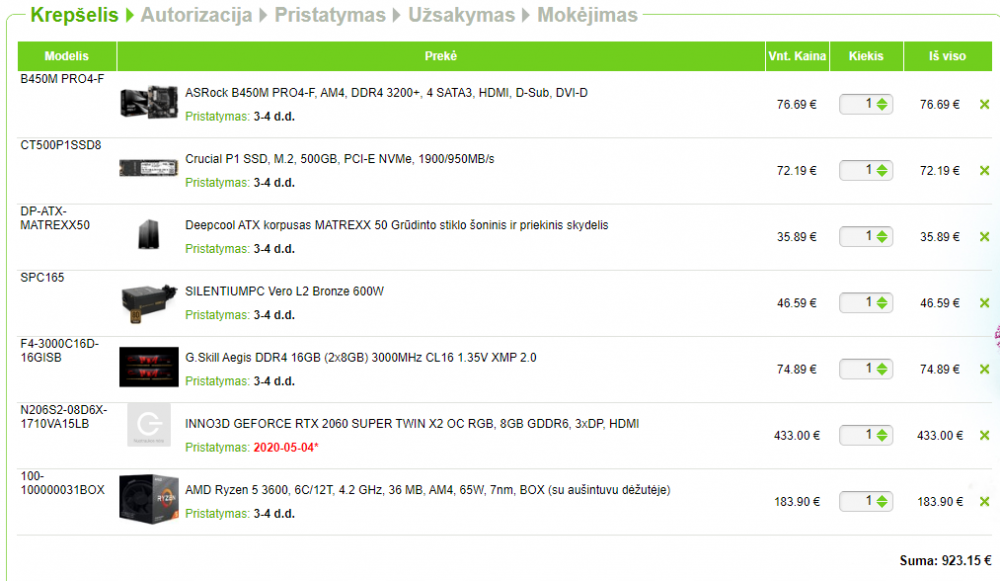Open ASRock B450M PRO4-F product link
The width and height of the screenshot is (1000, 581).
tap(386, 93)
